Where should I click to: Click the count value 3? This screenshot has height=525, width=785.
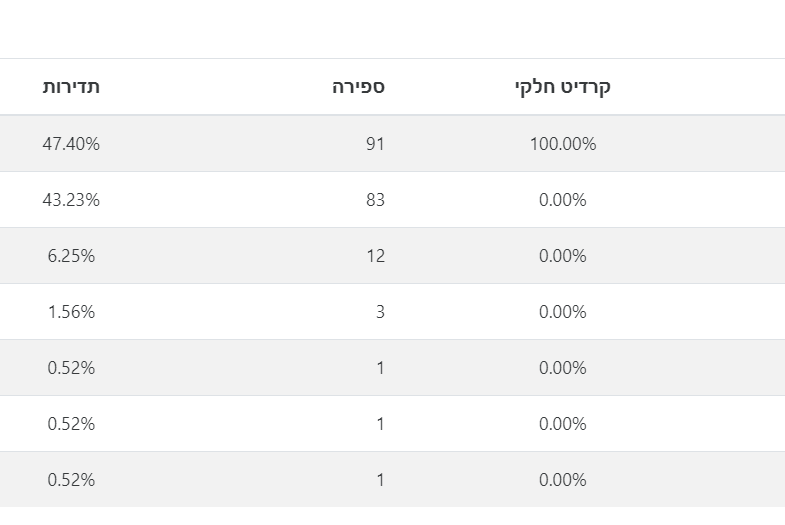tap(380, 312)
